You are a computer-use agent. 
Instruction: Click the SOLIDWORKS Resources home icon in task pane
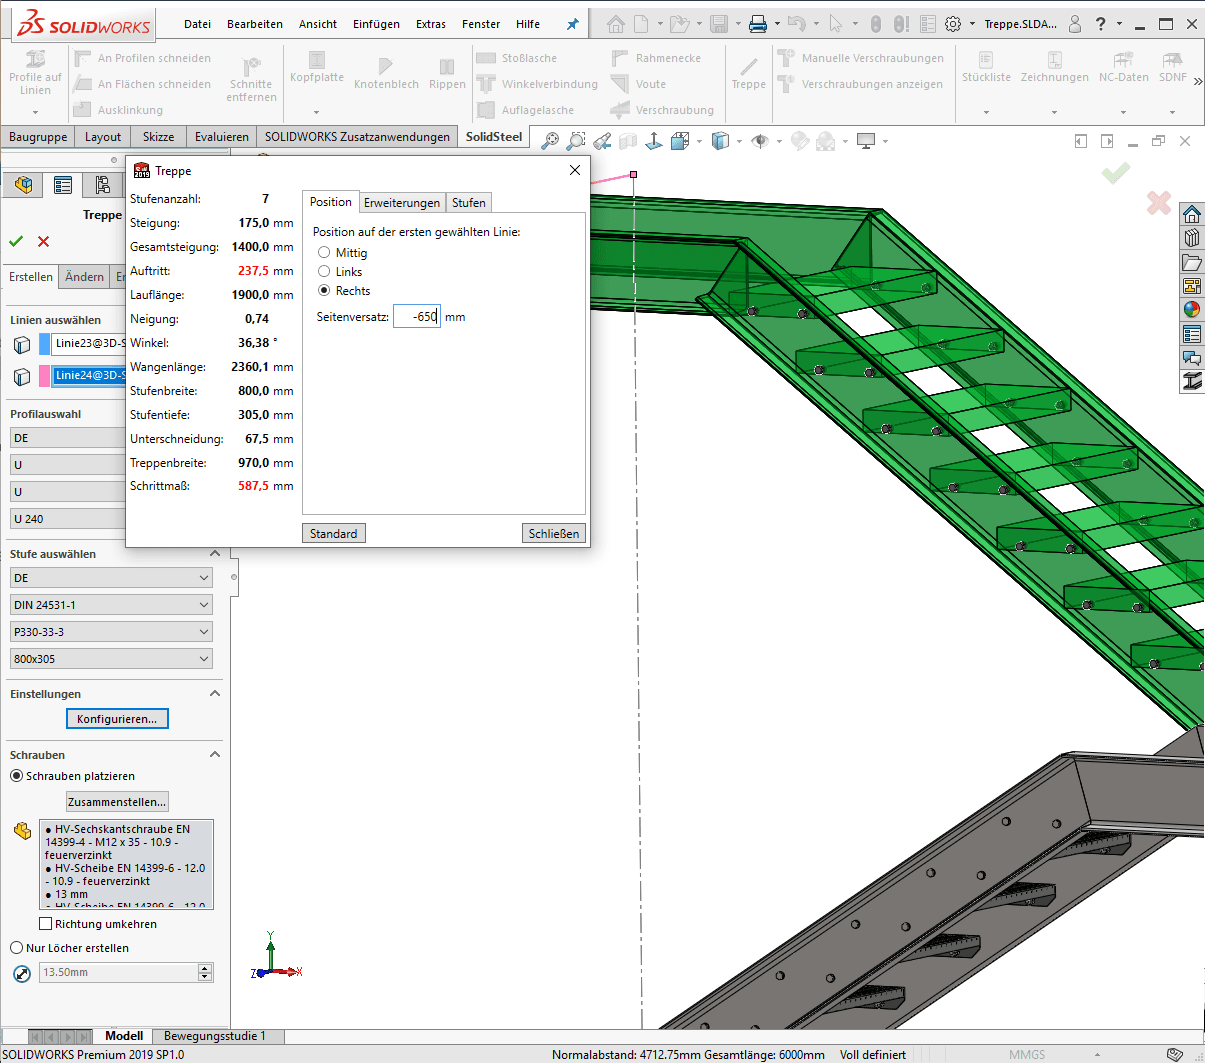[1192, 214]
